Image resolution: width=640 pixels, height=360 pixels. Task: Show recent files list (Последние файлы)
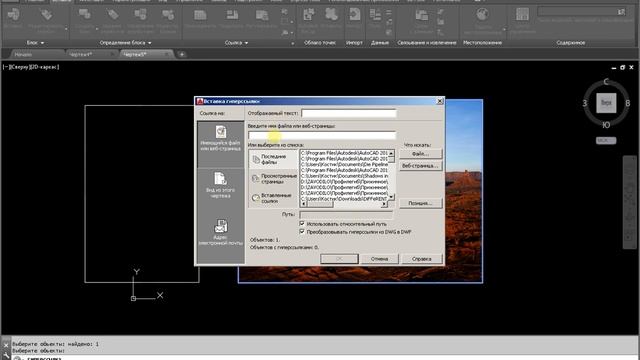[273, 159]
